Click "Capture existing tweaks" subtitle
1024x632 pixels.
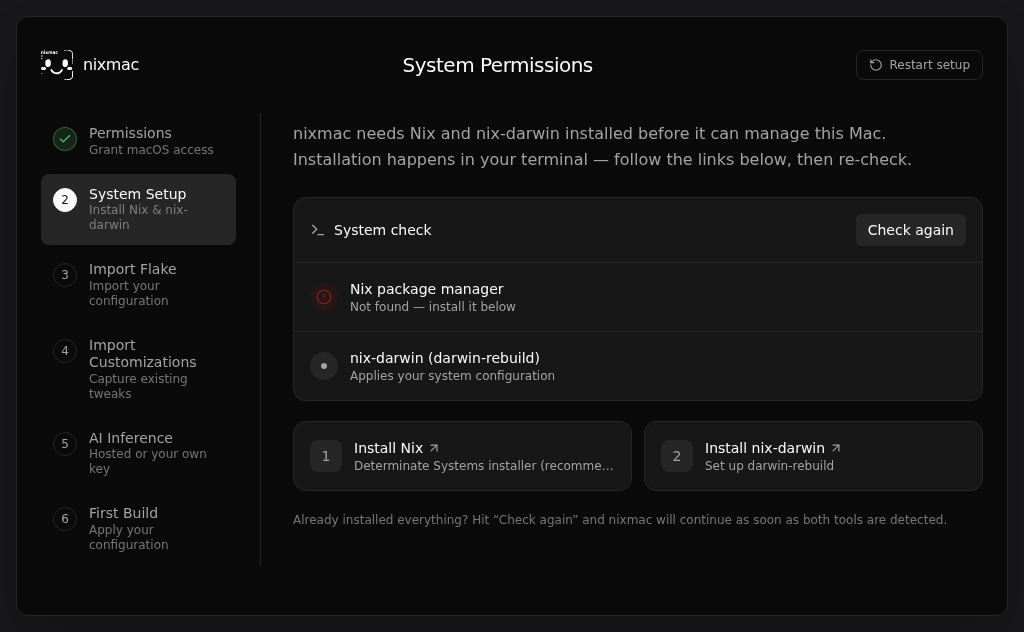click(138, 386)
